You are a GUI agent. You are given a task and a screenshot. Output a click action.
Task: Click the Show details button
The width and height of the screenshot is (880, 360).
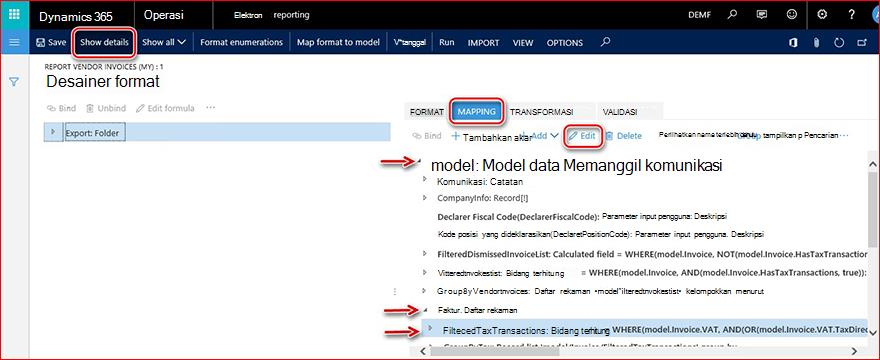(104, 42)
